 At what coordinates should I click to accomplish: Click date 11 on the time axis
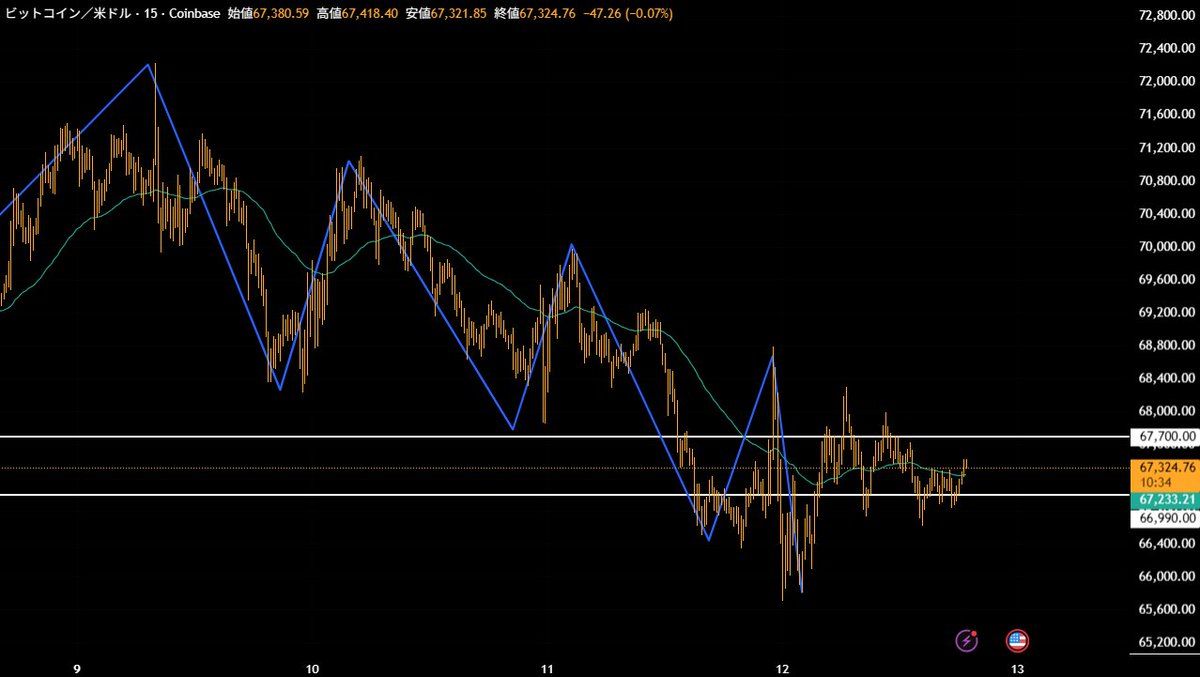[x=547, y=667]
